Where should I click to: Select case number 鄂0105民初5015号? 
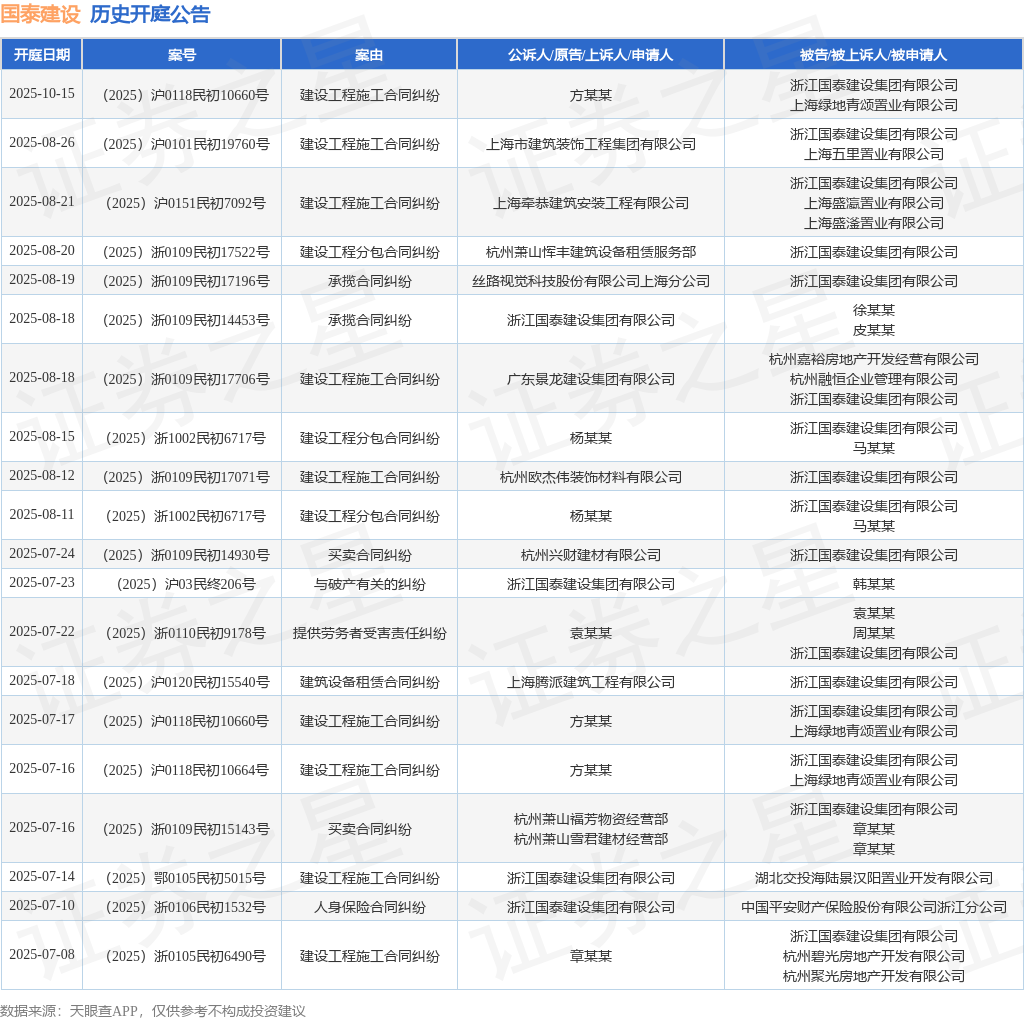click(186, 878)
